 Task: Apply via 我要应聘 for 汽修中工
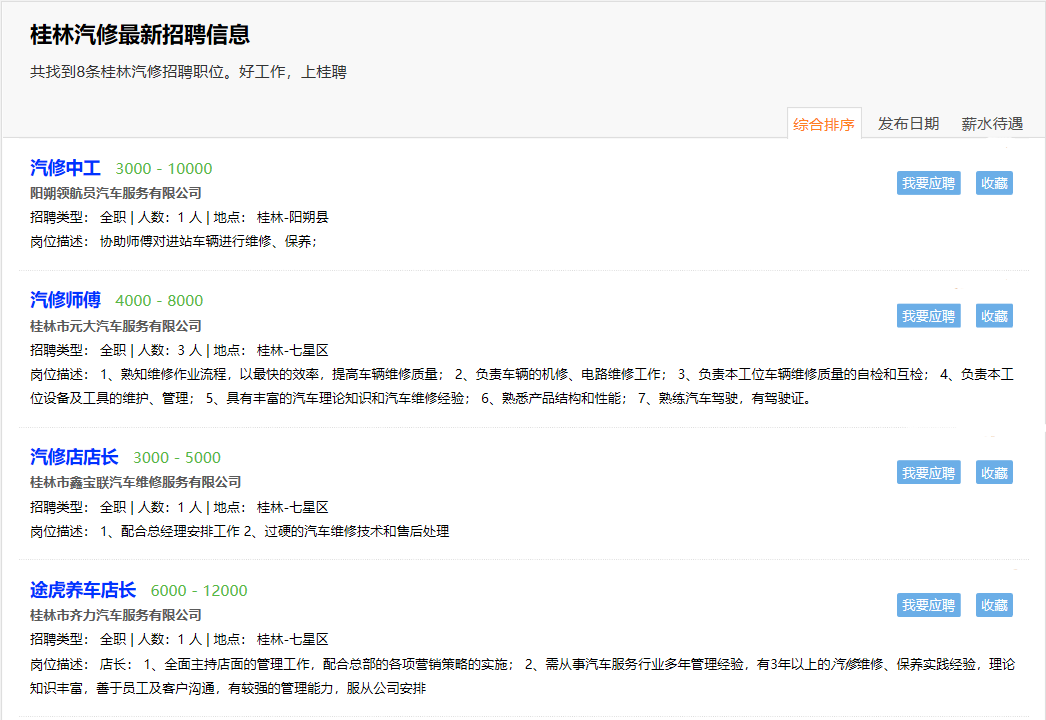[x=929, y=183]
